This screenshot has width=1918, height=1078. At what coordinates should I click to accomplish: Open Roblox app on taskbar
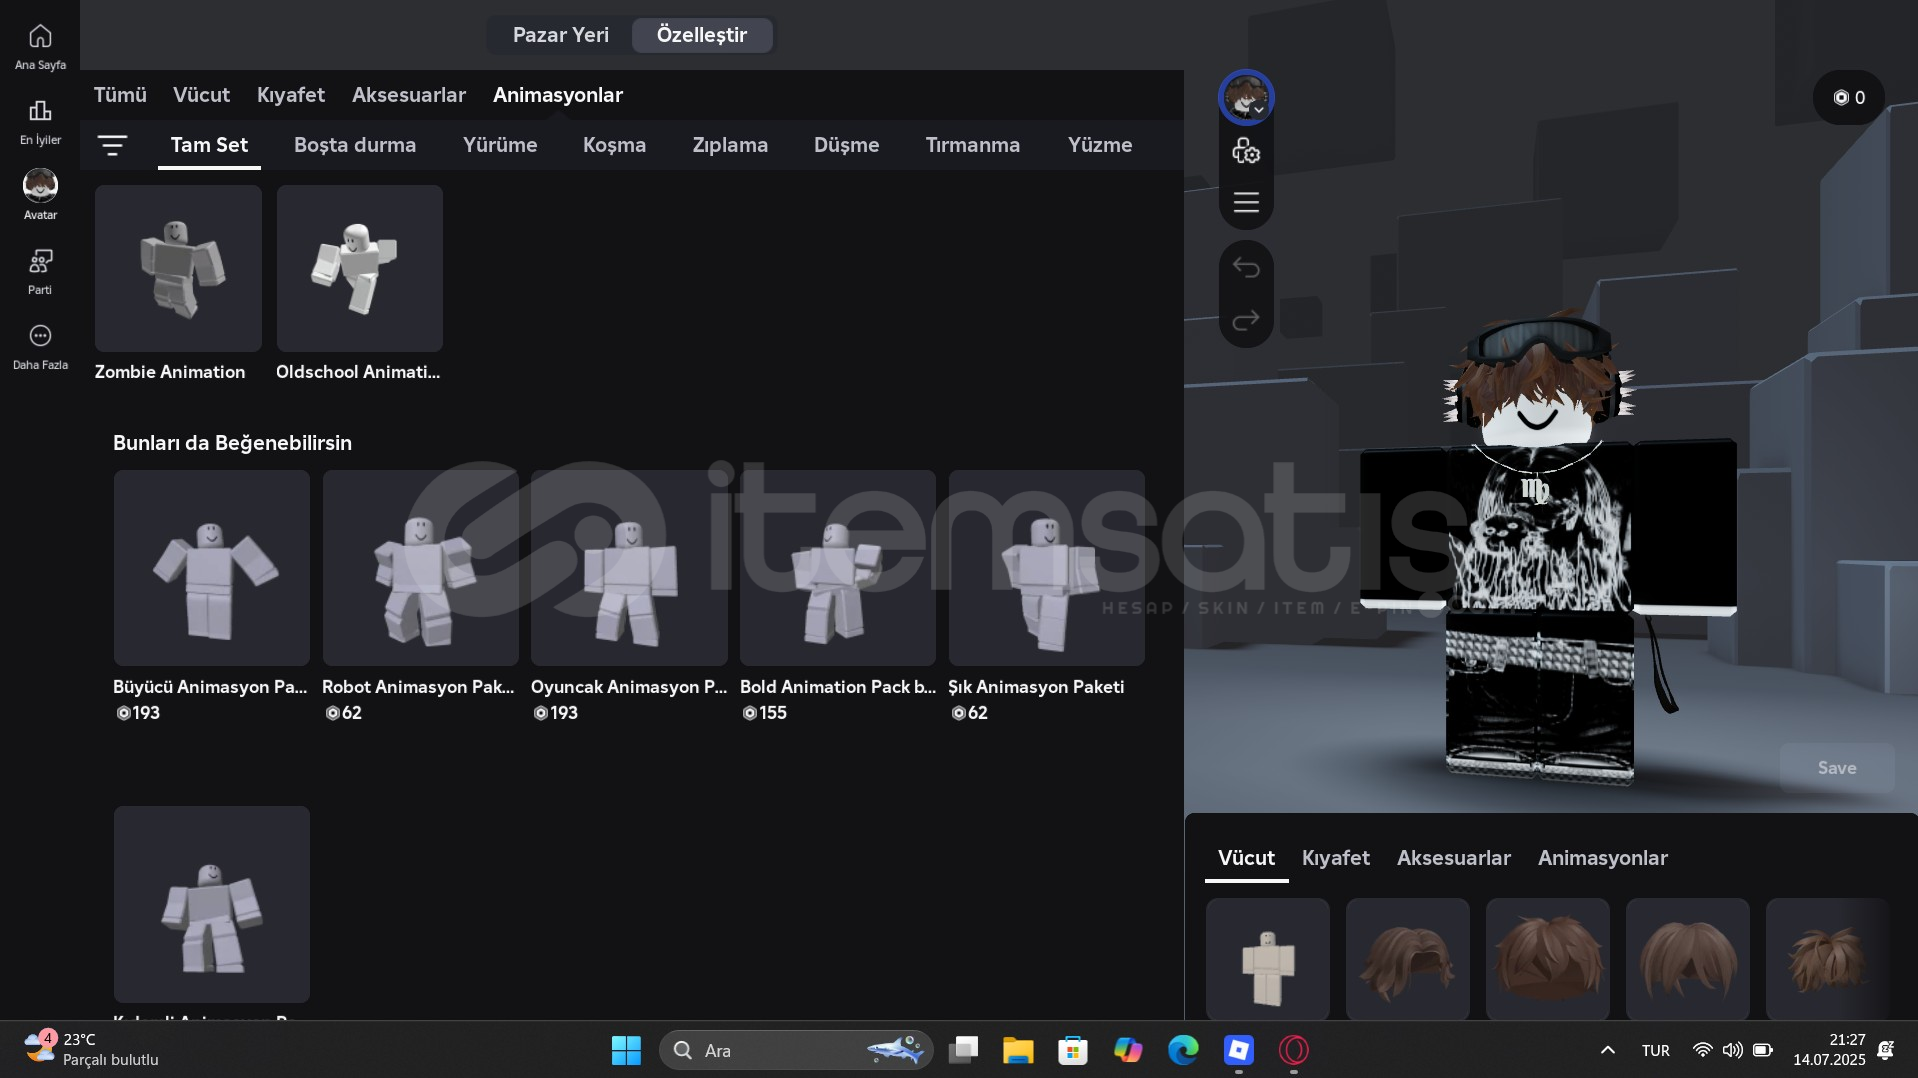1238,1050
